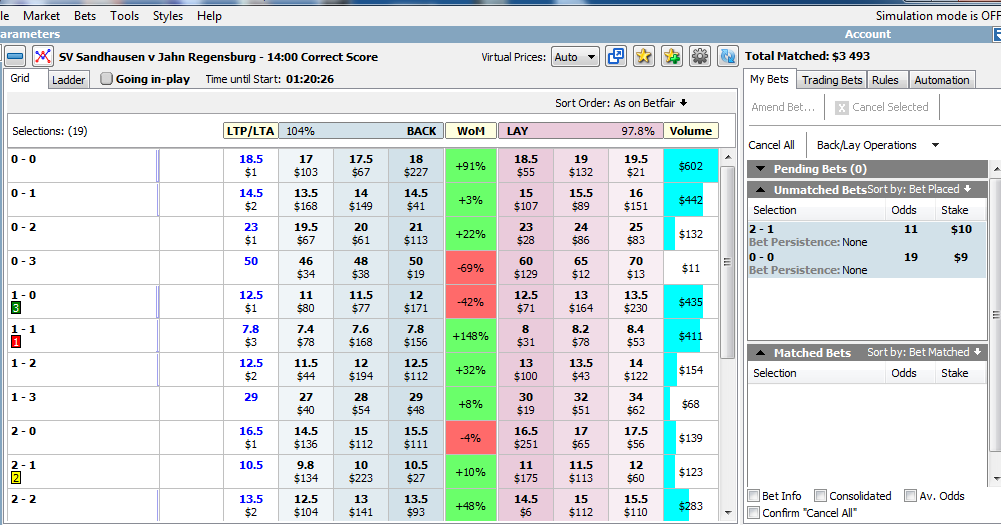Image resolution: width=1001 pixels, height=525 pixels.
Task: Expand the Pending Bets (0) section
Action: click(760, 169)
